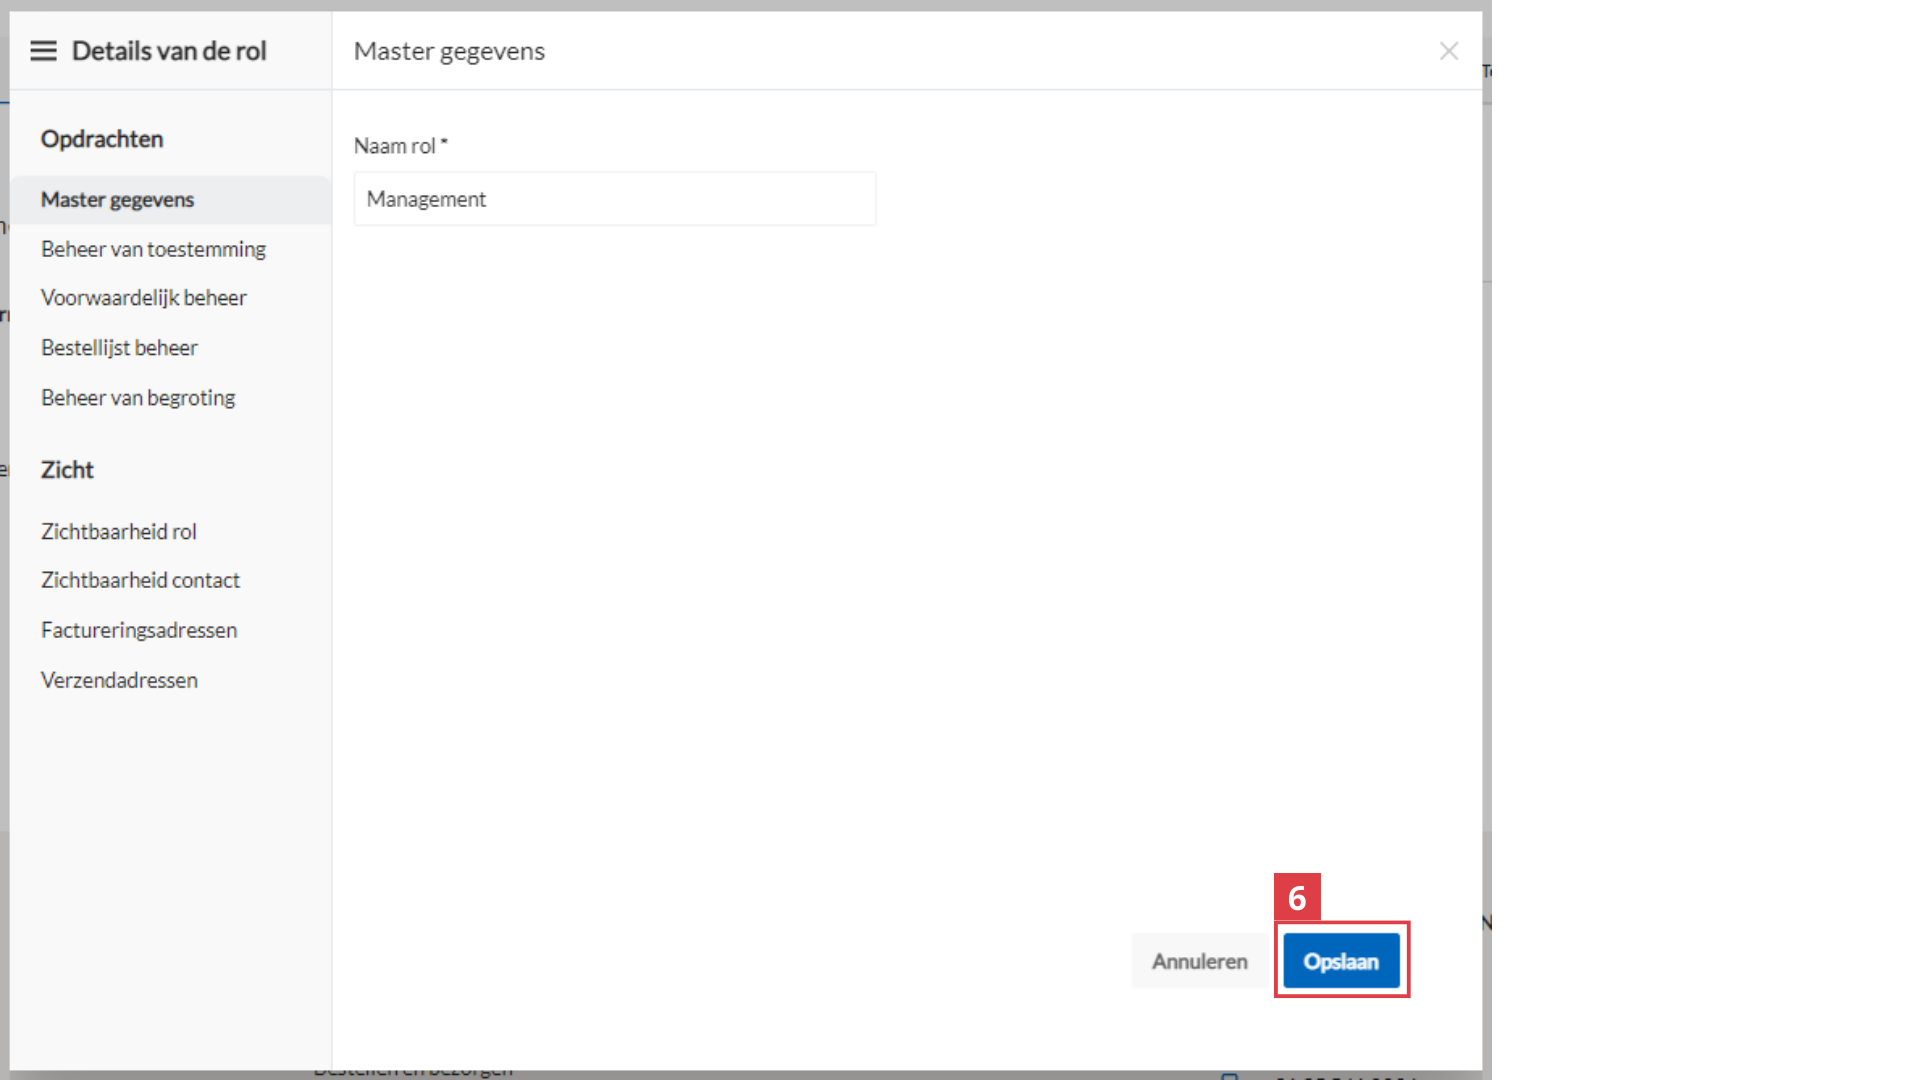Save the role with Opslaan
This screenshot has height=1080, width=1920.
tap(1341, 961)
